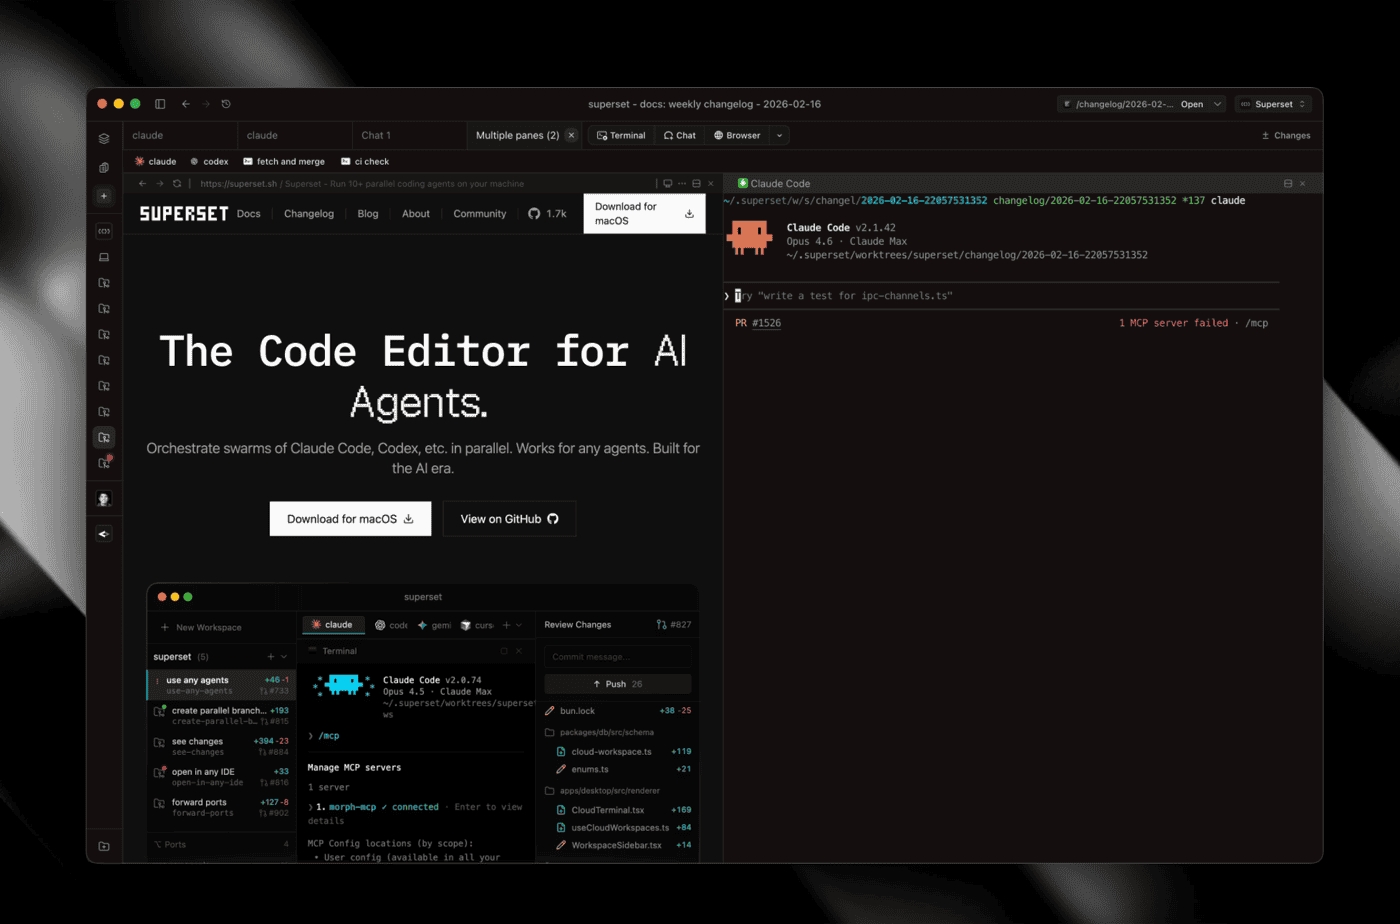Image resolution: width=1400 pixels, height=924 pixels.
Task: Open the Blog link in site navigation
Action: click(368, 214)
